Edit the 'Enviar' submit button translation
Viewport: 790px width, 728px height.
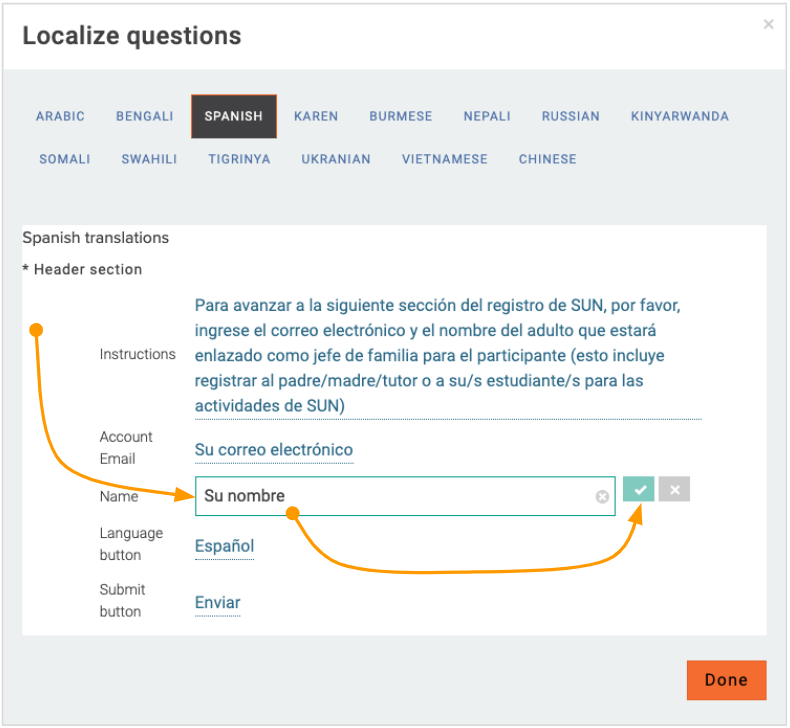pos(218,603)
